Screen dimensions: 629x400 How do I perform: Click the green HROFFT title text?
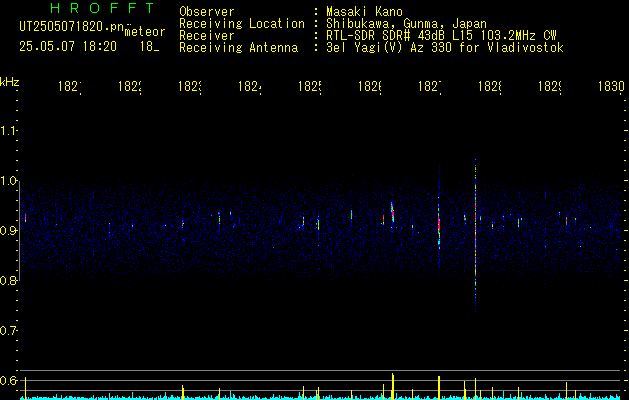[x=102, y=8]
